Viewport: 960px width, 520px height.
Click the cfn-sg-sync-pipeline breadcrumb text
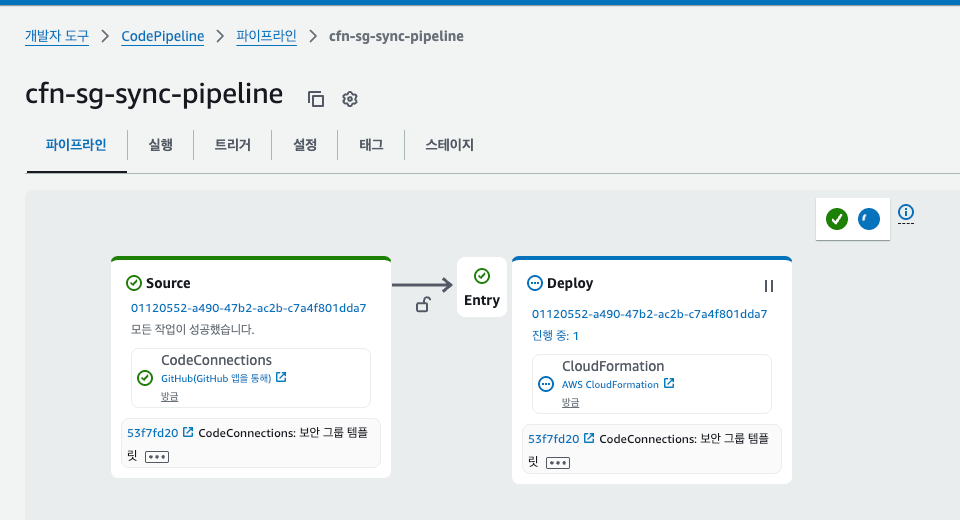[396, 36]
